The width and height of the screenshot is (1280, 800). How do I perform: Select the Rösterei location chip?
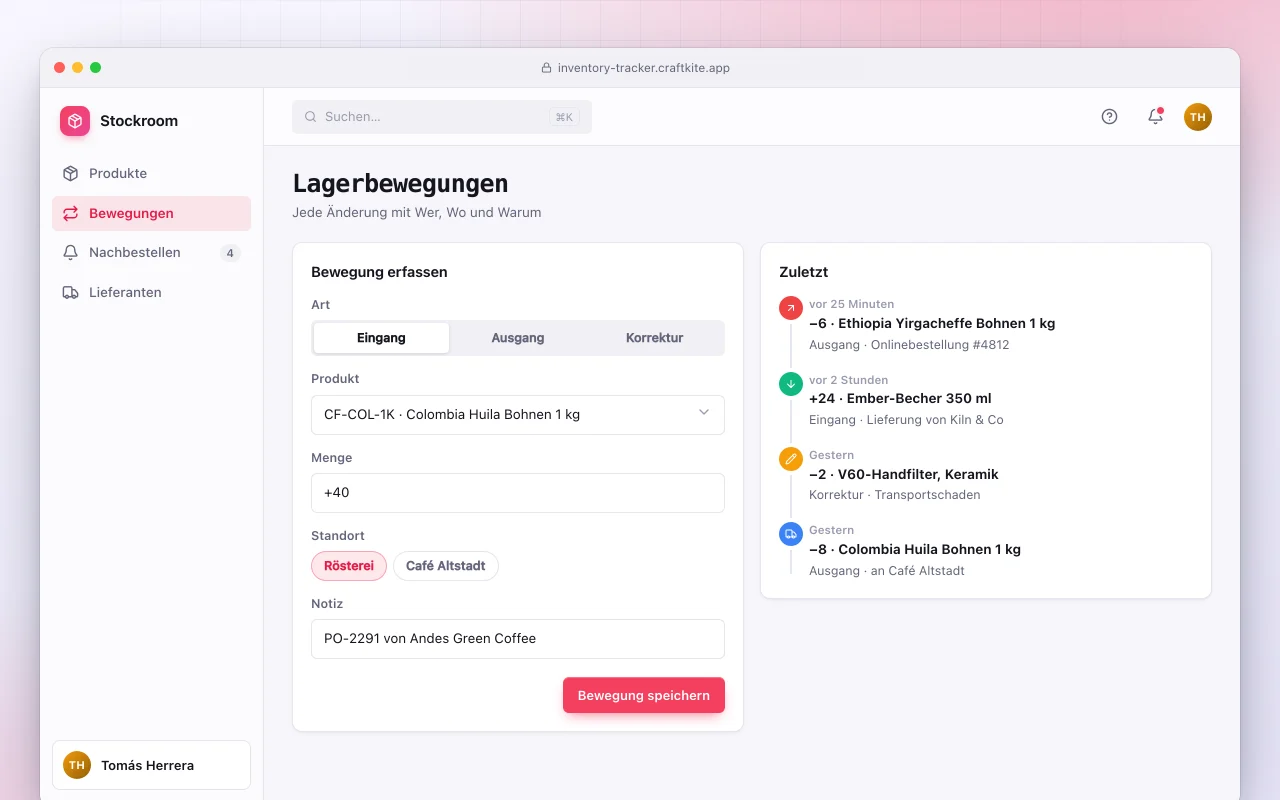349,566
